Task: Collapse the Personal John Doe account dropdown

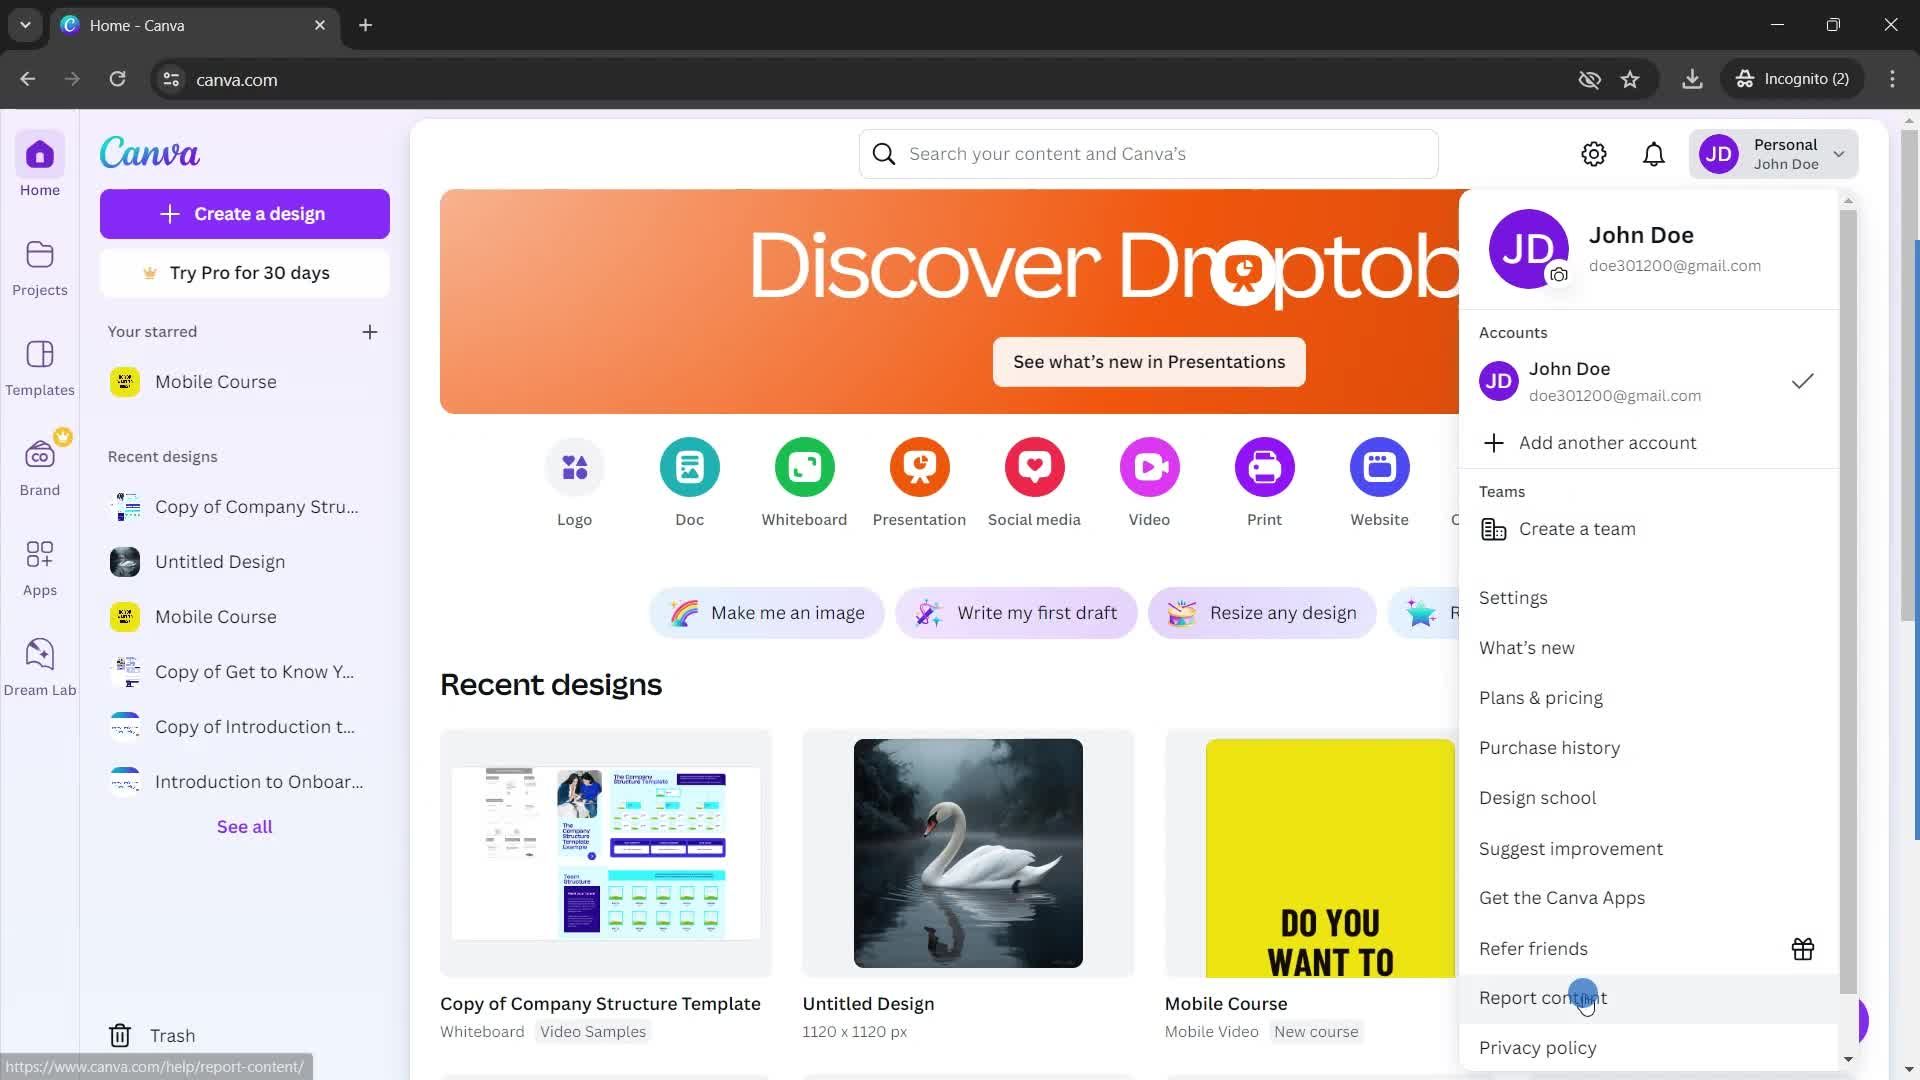Action: click(1773, 154)
